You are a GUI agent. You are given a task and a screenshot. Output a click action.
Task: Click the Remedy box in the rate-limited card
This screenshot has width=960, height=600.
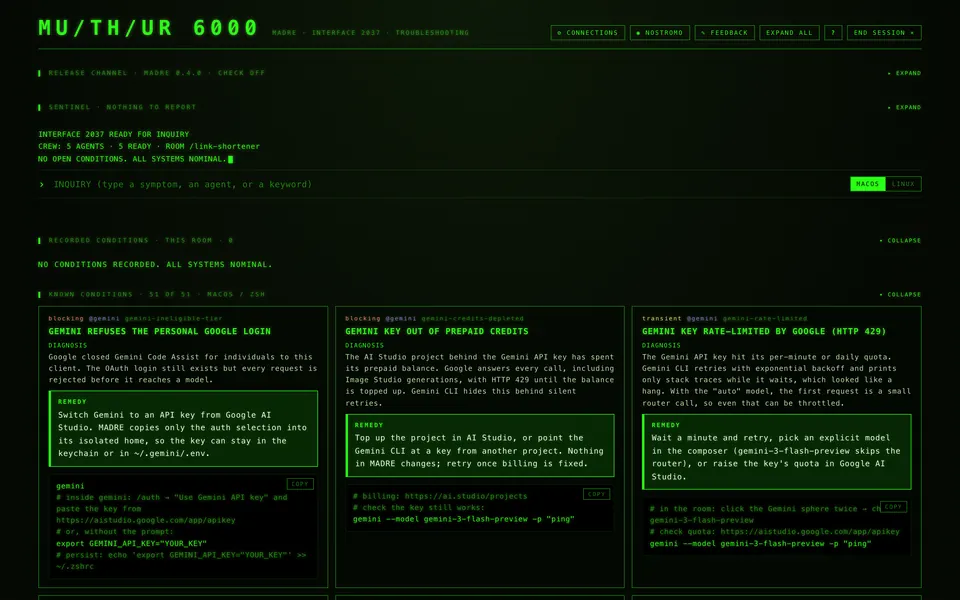click(776, 452)
